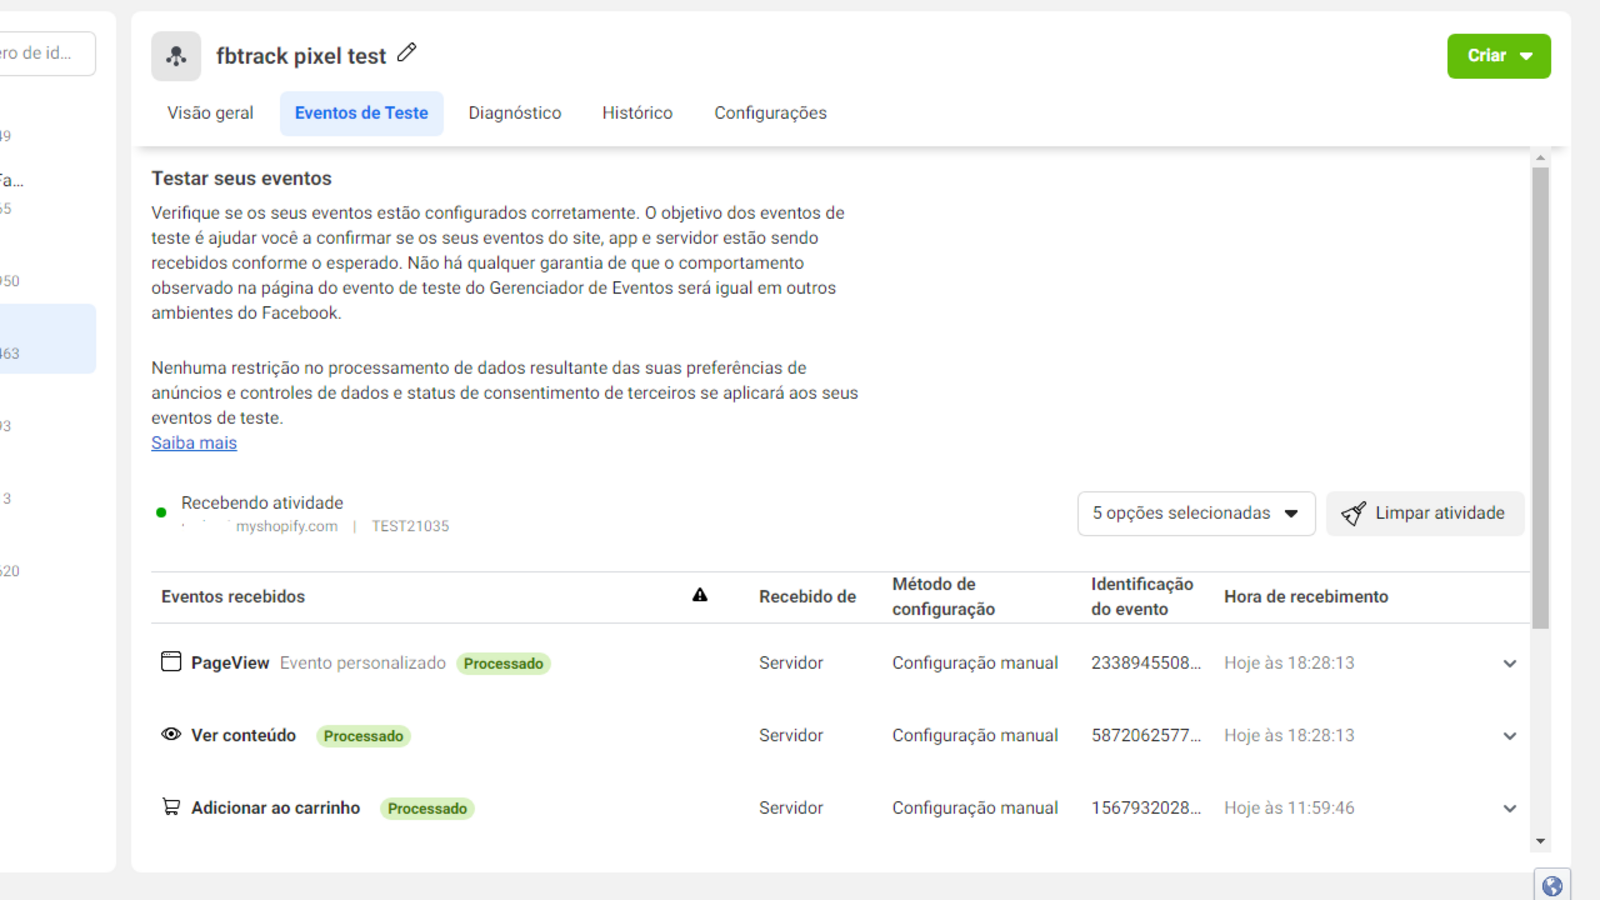Expand the Adicionar ao carrinho row
The width and height of the screenshot is (1600, 900).
tap(1510, 808)
